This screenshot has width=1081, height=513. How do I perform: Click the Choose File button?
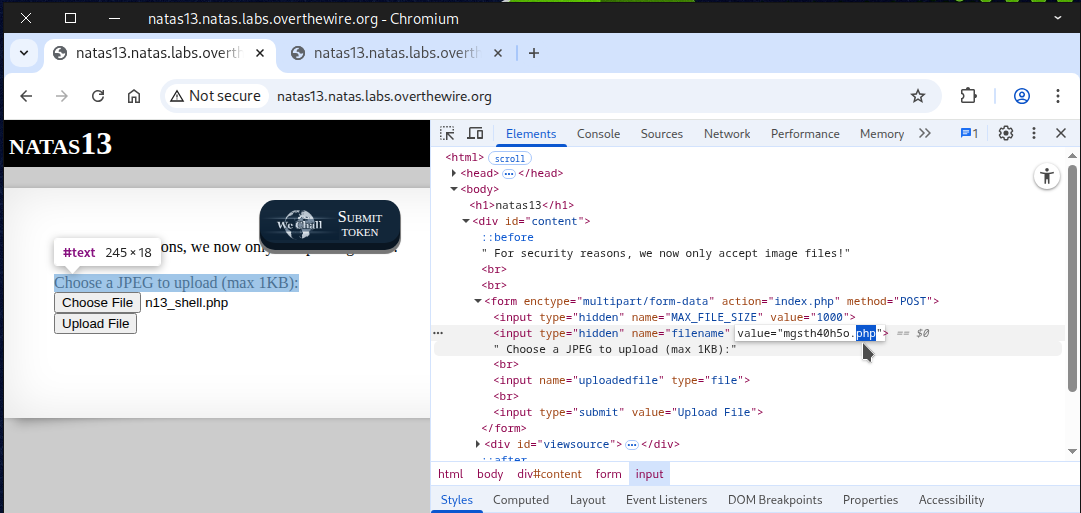pyautogui.click(x=97, y=302)
